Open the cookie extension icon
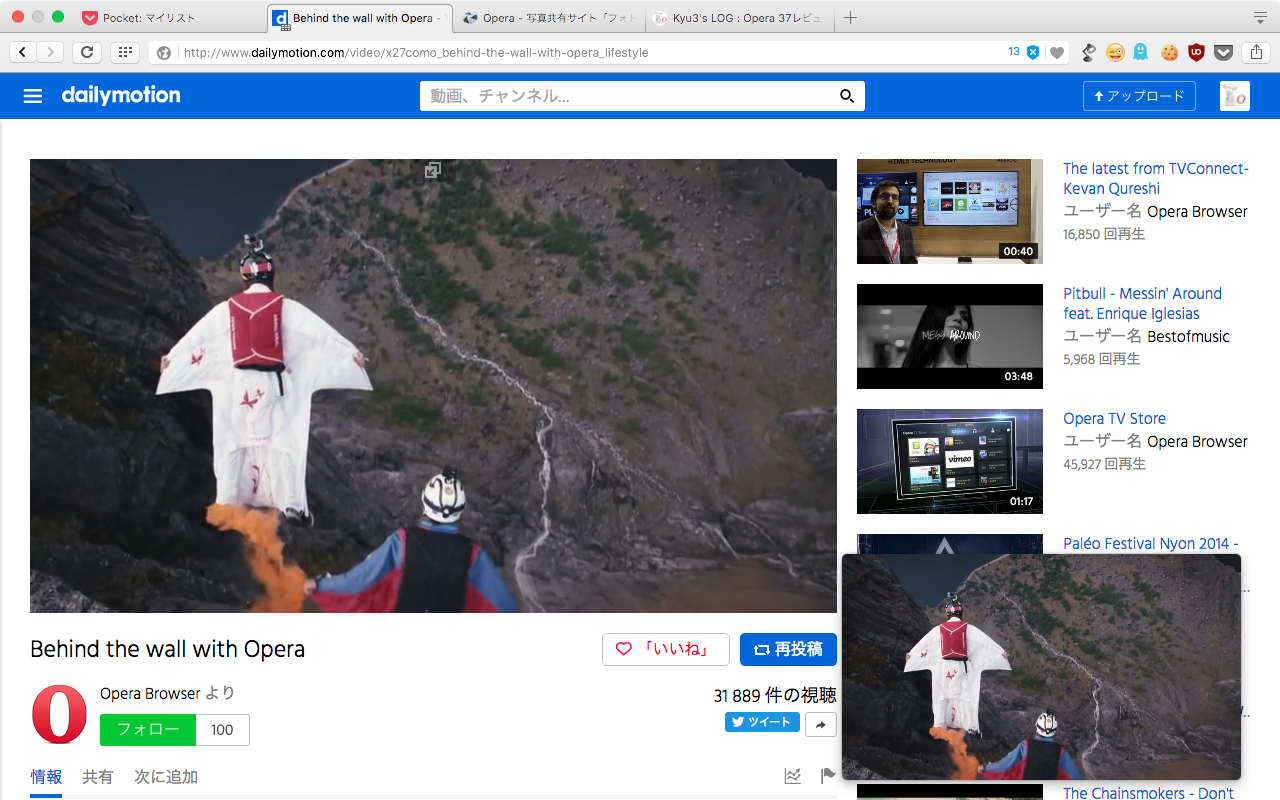Image resolution: width=1280 pixels, height=800 pixels. (x=1169, y=53)
